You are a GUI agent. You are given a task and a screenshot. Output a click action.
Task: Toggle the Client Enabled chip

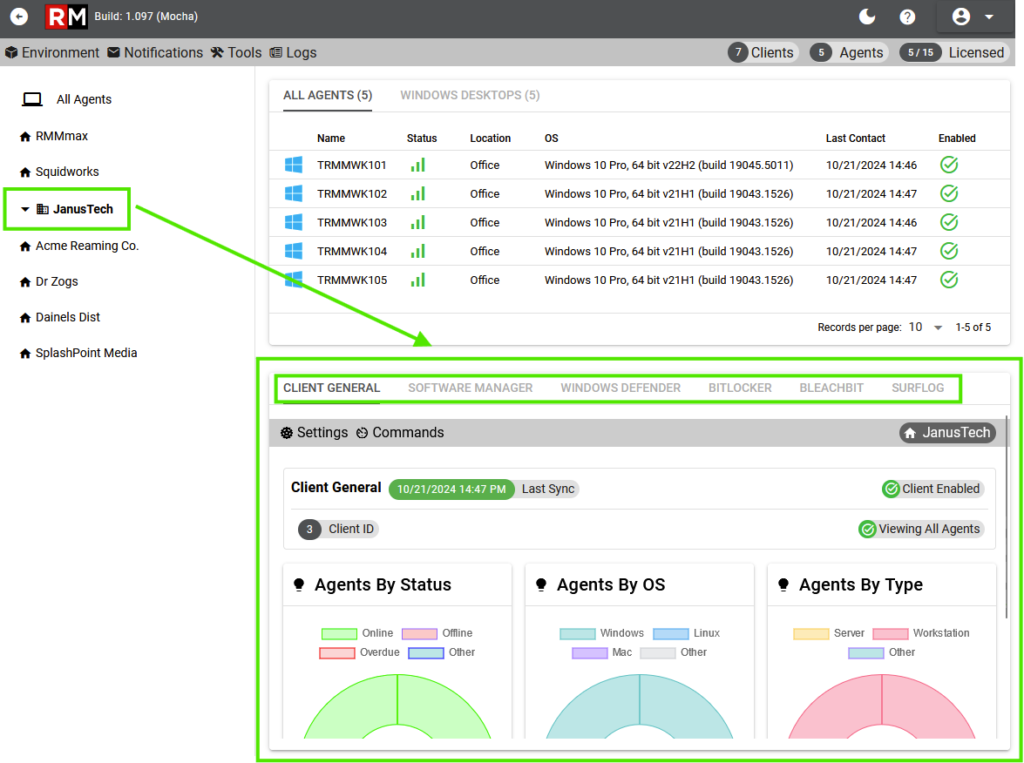[933, 489]
